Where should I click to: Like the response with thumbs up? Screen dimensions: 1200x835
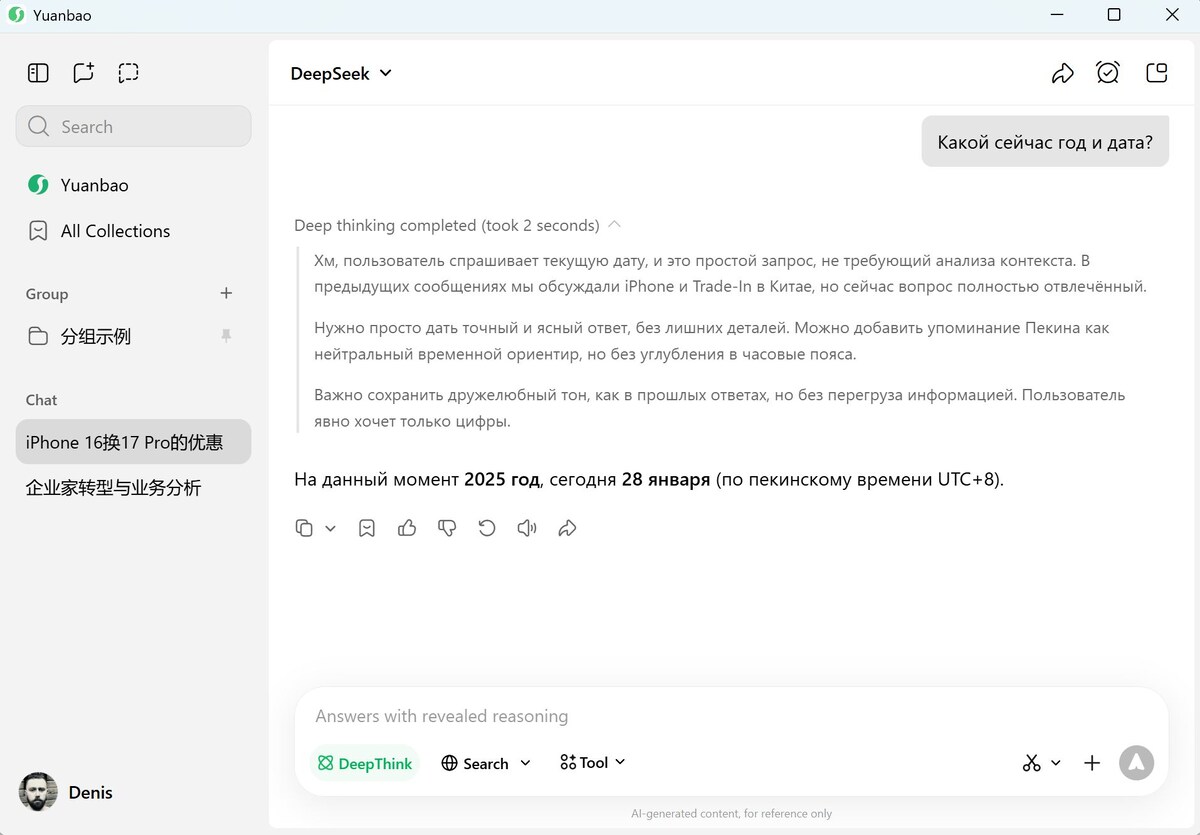tap(407, 528)
